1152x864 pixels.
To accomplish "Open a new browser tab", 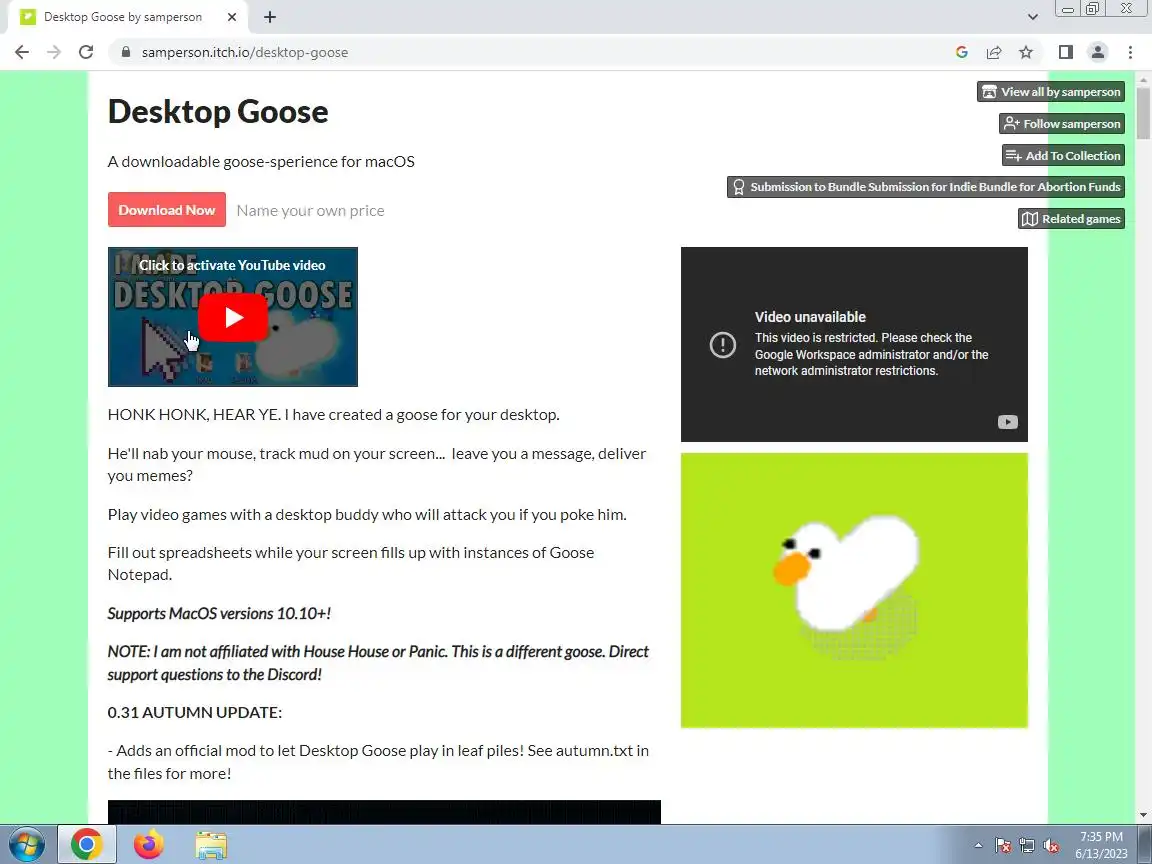I will (x=270, y=17).
